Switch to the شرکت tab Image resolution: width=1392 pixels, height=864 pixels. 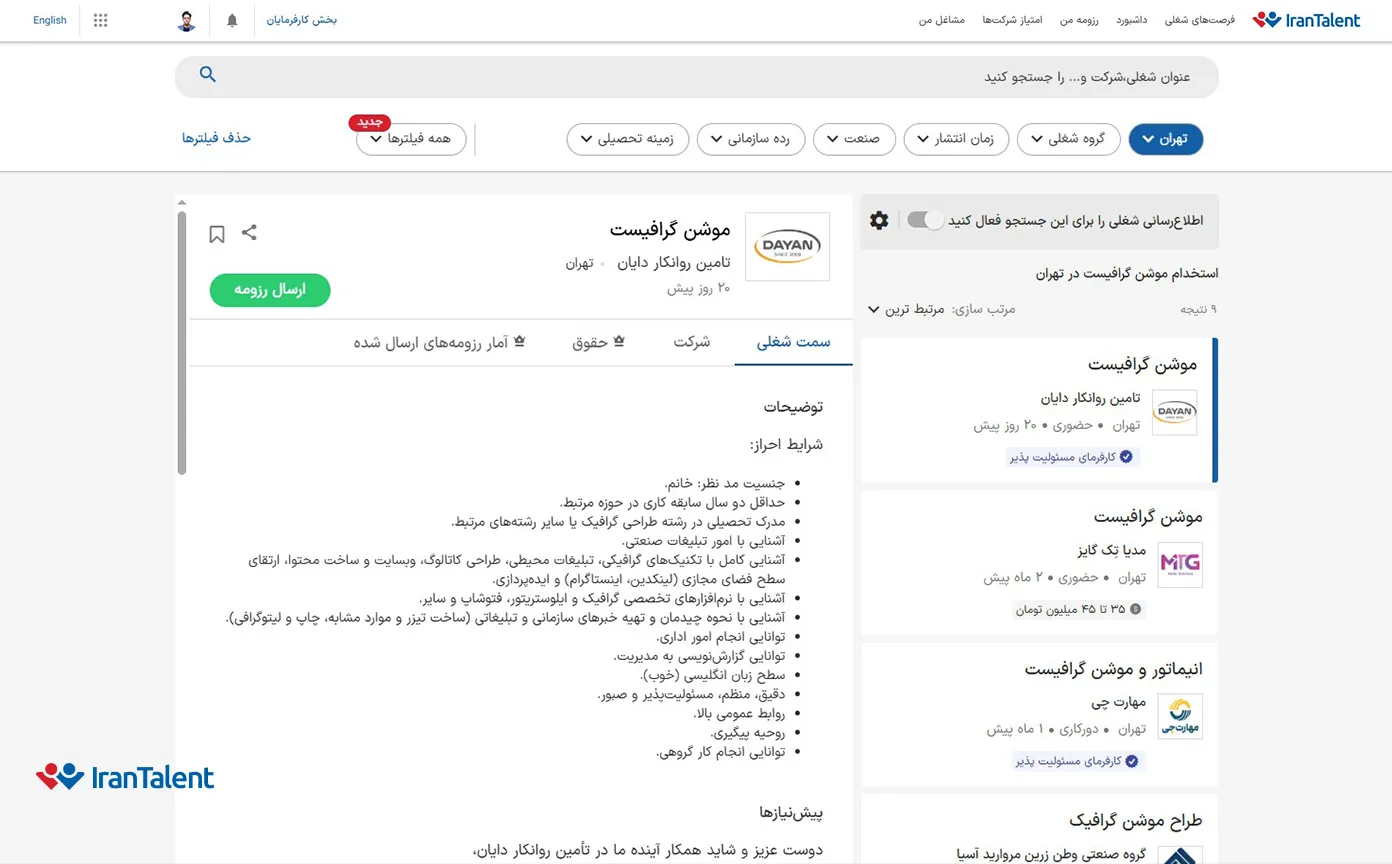pos(690,340)
